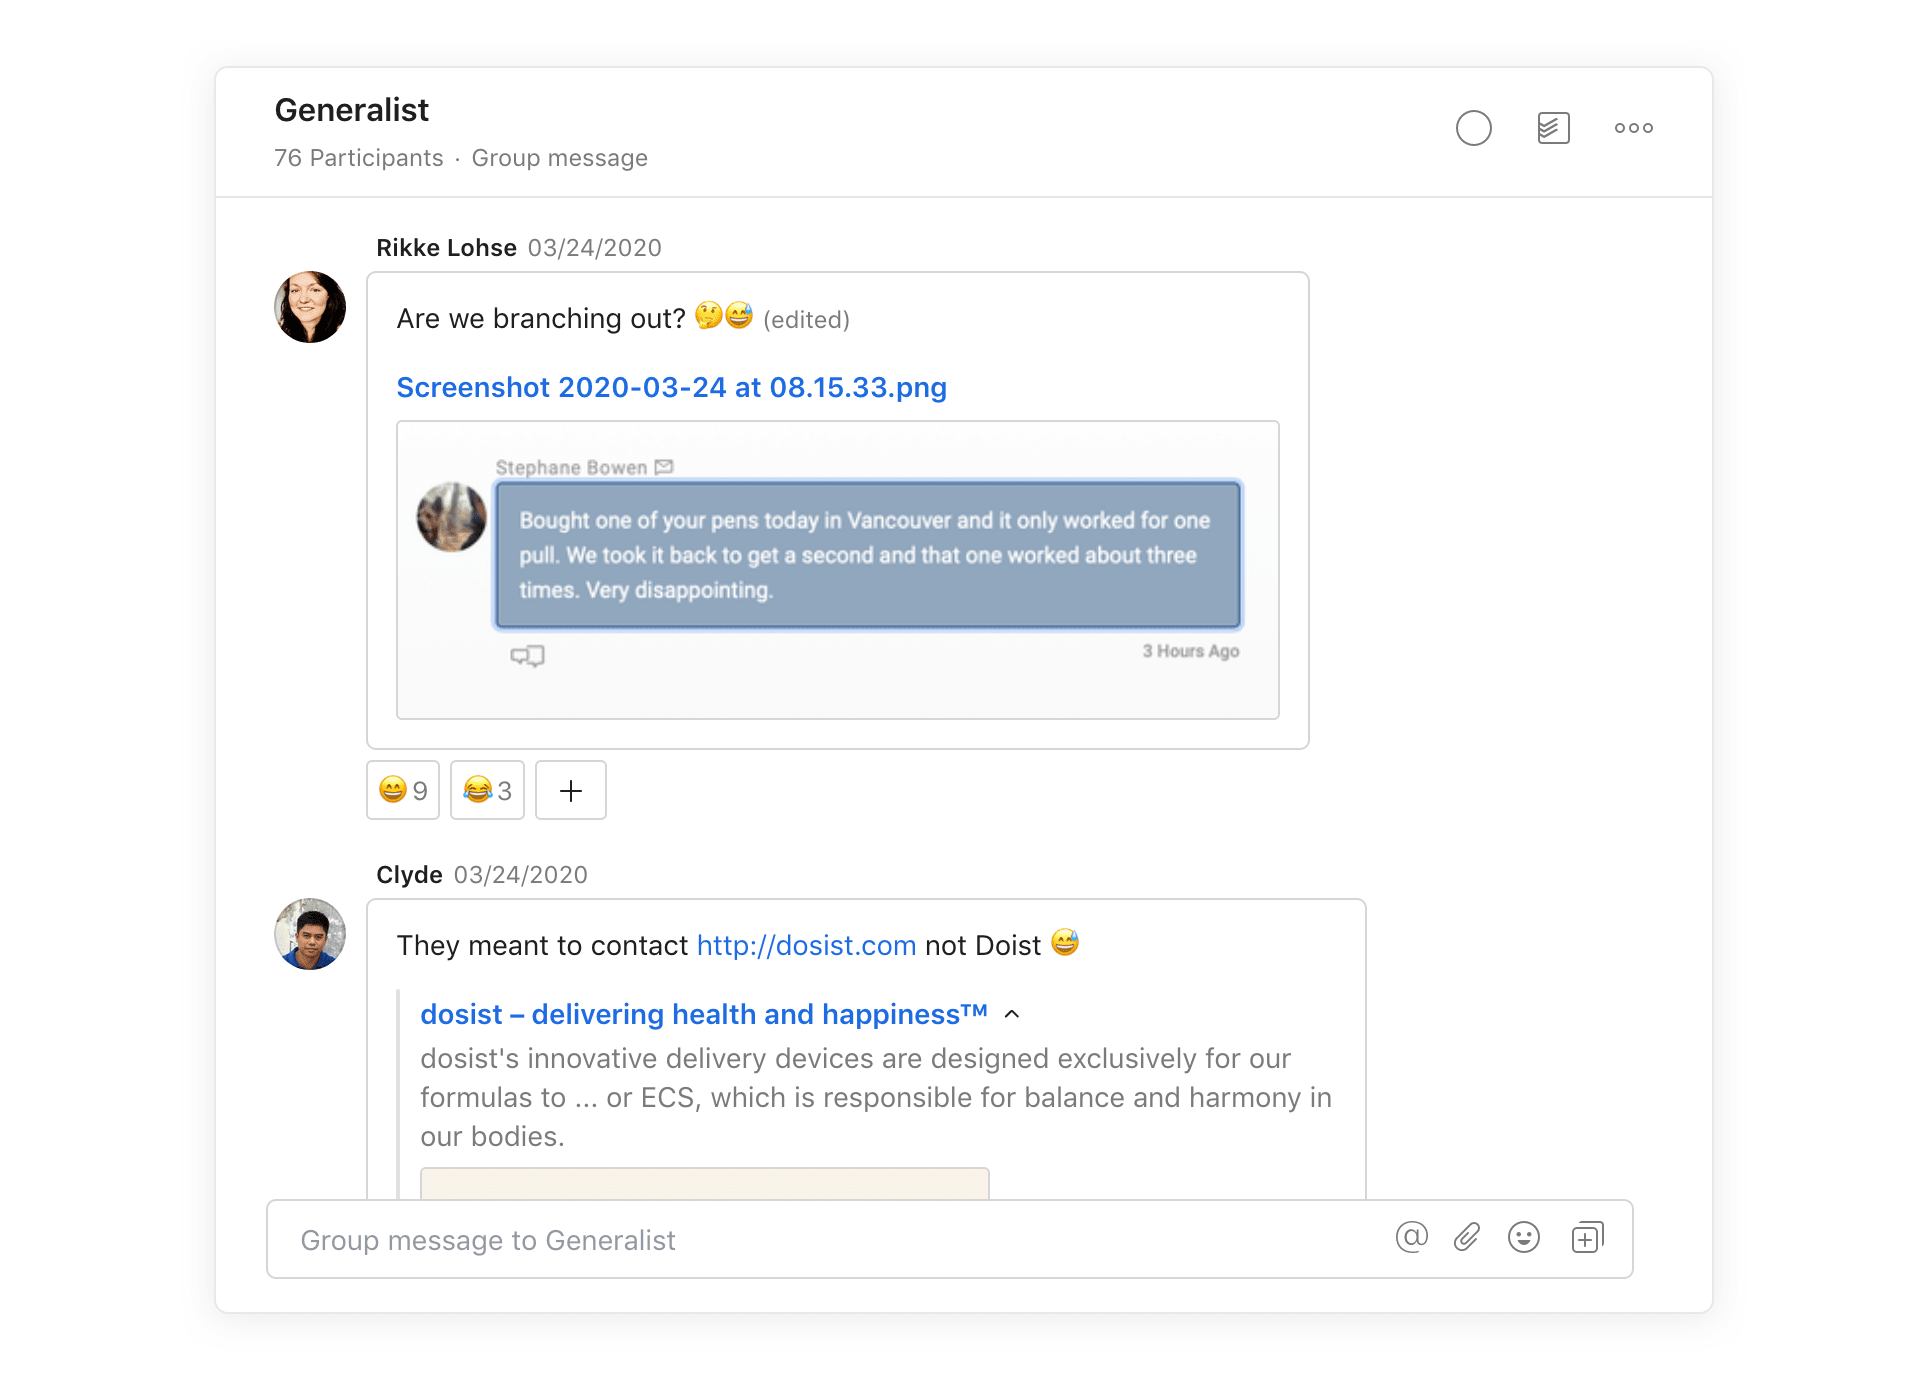Viewport: 1928px width, 1380px height.
Task: Open the mention (@) picker in message box
Action: [x=1410, y=1237]
